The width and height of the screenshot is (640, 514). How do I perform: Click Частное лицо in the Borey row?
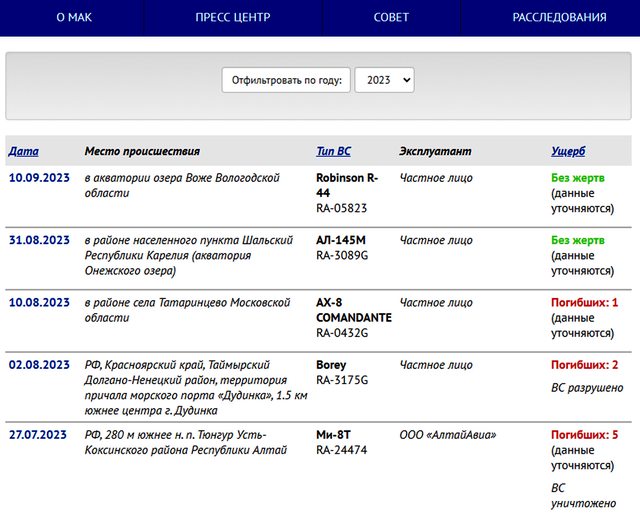tap(436, 365)
